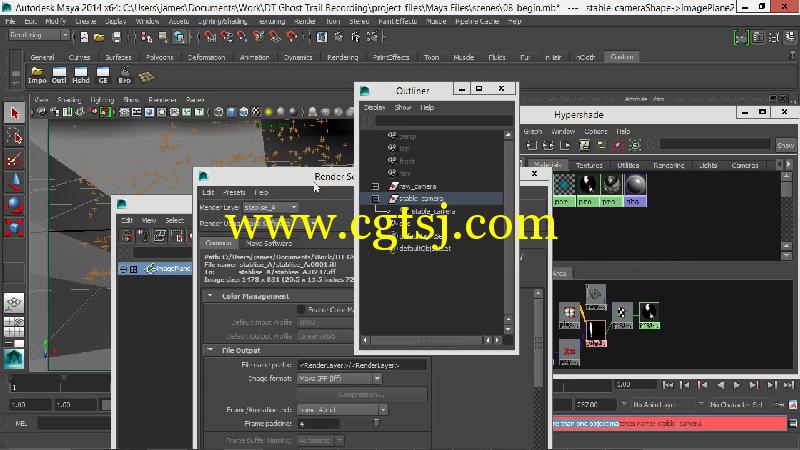Click the Show button in Hypershade

(786, 145)
